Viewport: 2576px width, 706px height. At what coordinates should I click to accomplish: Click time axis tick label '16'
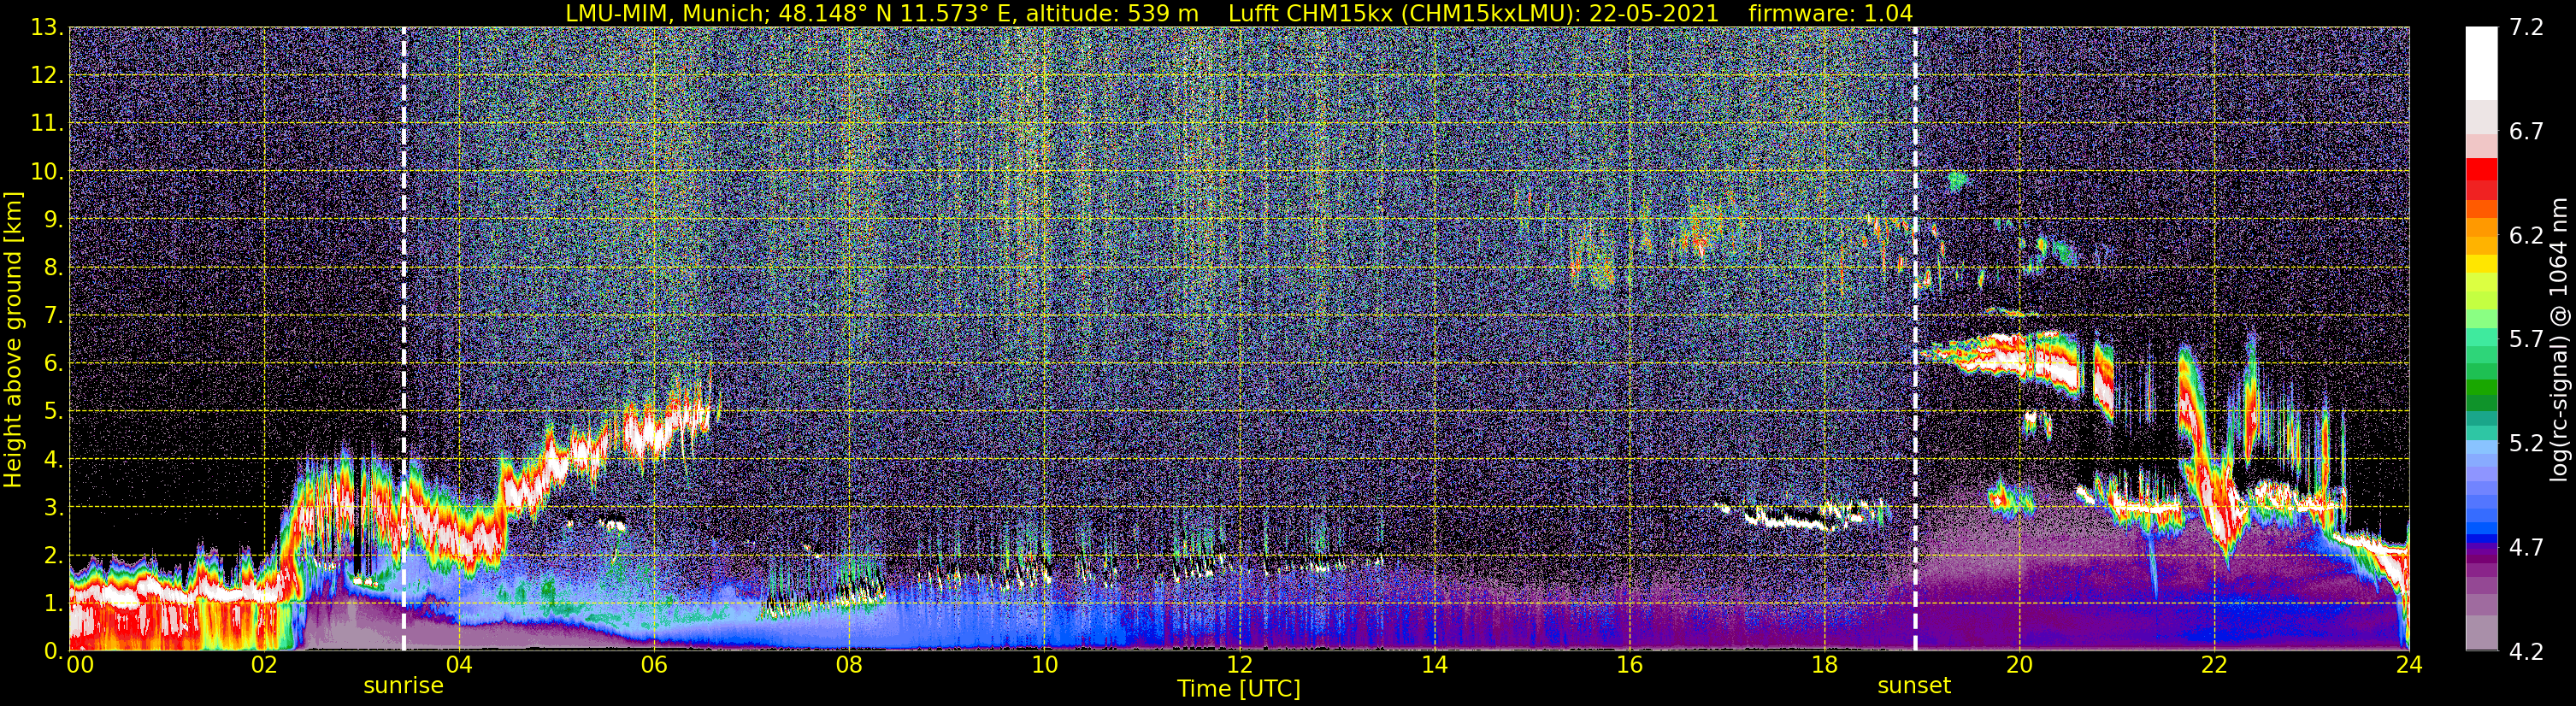tap(1629, 665)
